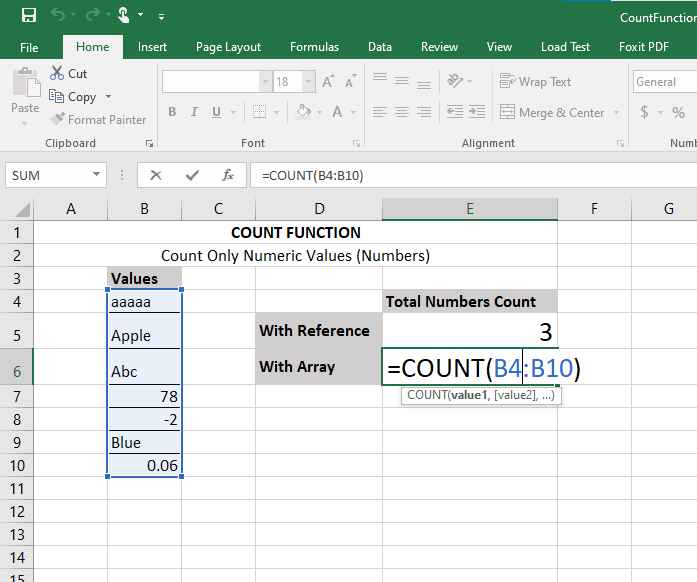697x582 pixels.
Task: Click the Undo arrow icon
Action: pos(58,15)
